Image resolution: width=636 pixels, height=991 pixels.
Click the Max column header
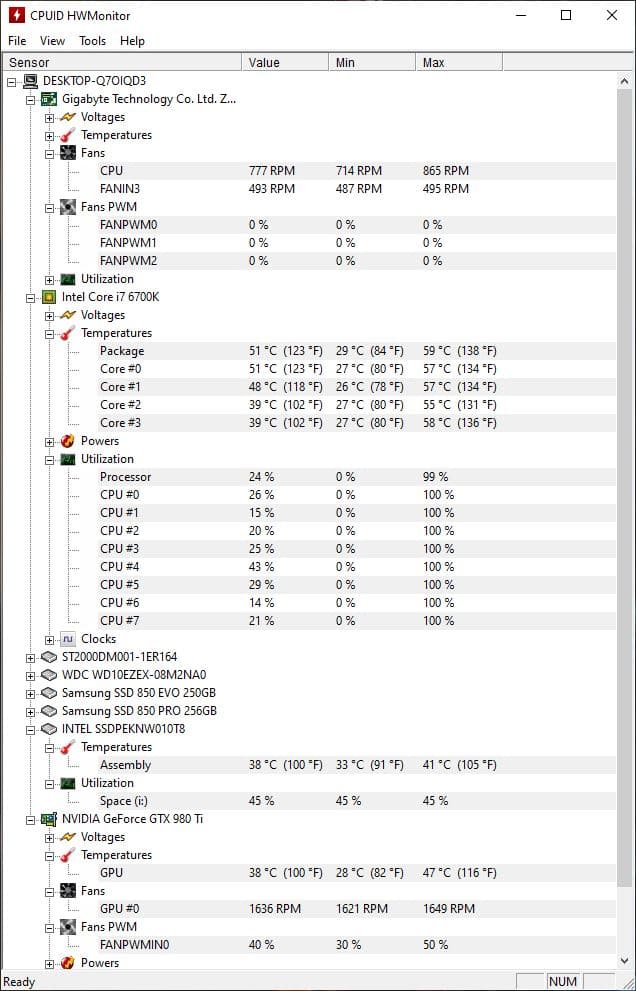pyautogui.click(x=458, y=62)
